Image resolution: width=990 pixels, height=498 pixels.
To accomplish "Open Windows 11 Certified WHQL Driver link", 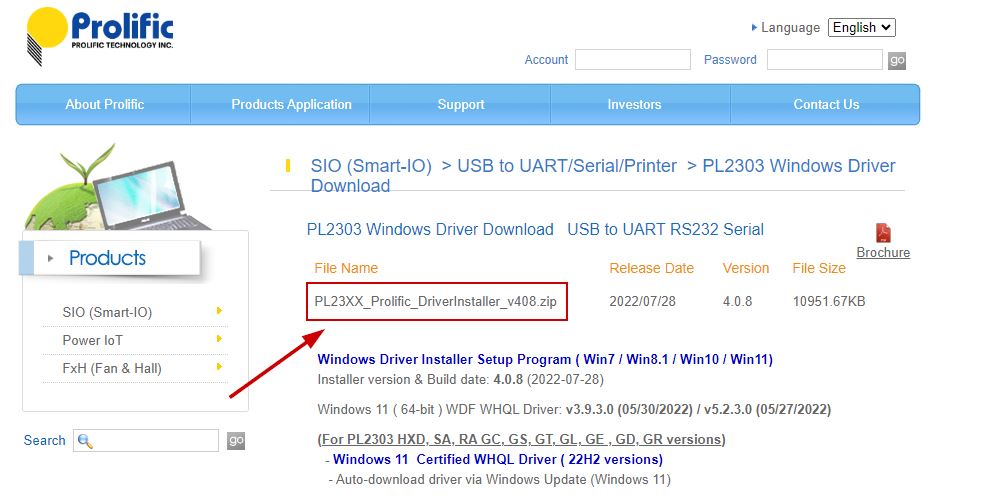I will tap(498, 459).
